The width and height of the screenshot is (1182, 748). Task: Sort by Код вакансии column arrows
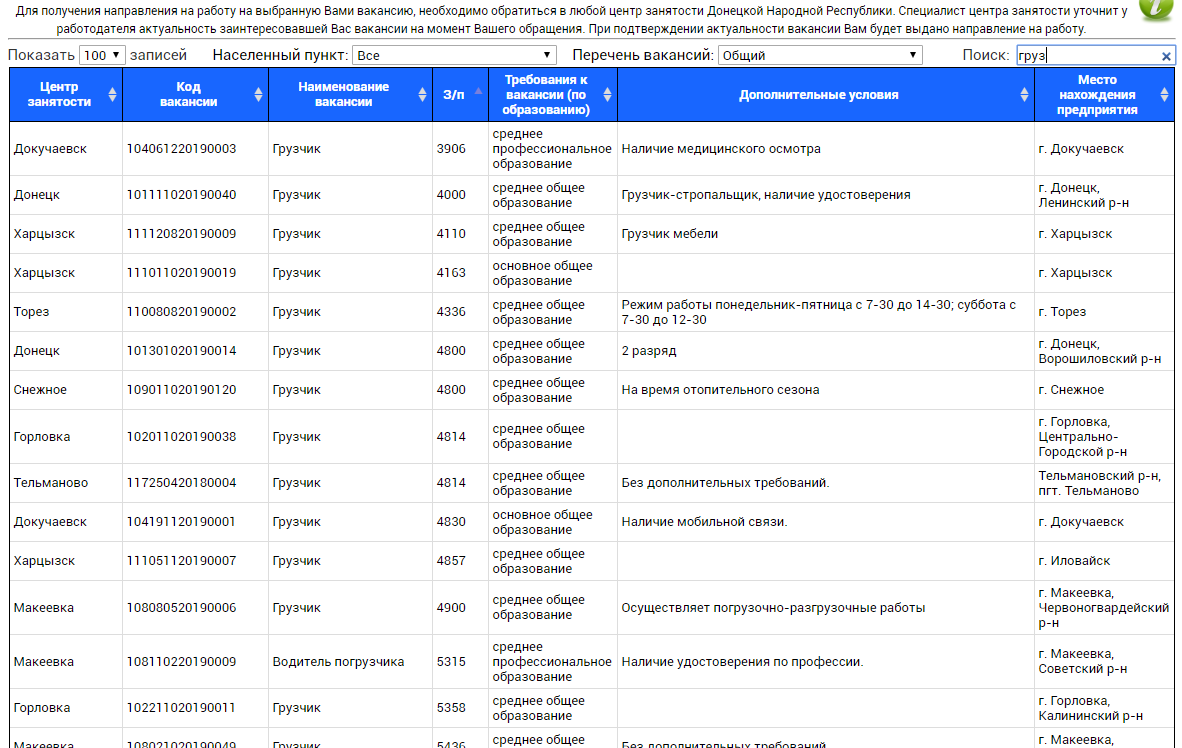click(x=259, y=94)
